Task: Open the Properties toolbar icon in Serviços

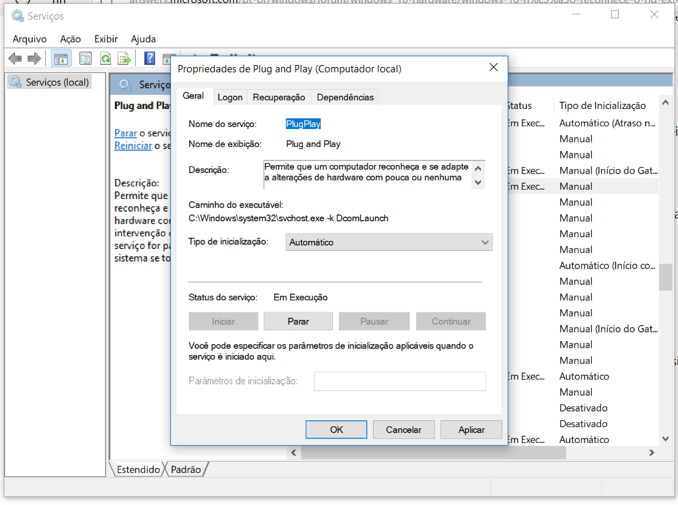Action: 86,58
